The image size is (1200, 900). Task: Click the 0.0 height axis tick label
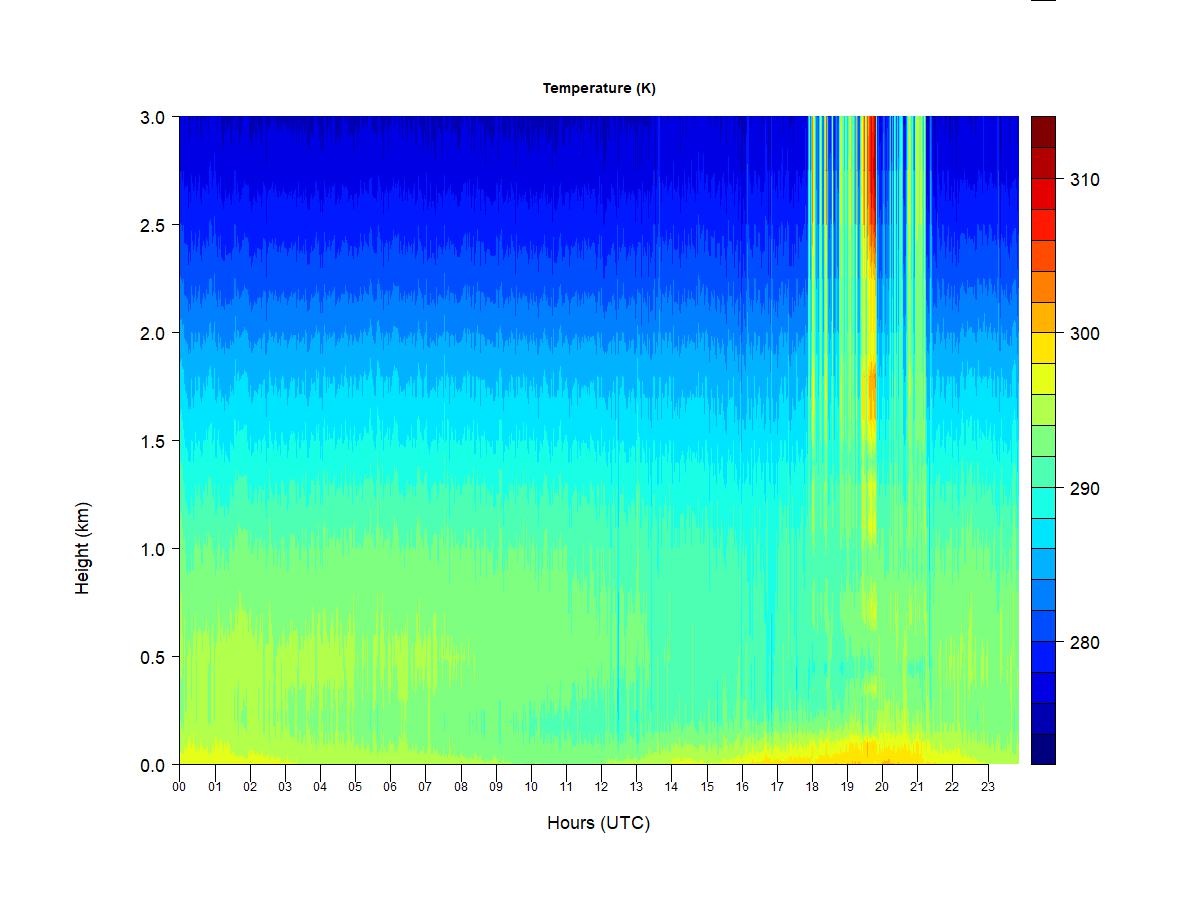[x=152, y=766]
